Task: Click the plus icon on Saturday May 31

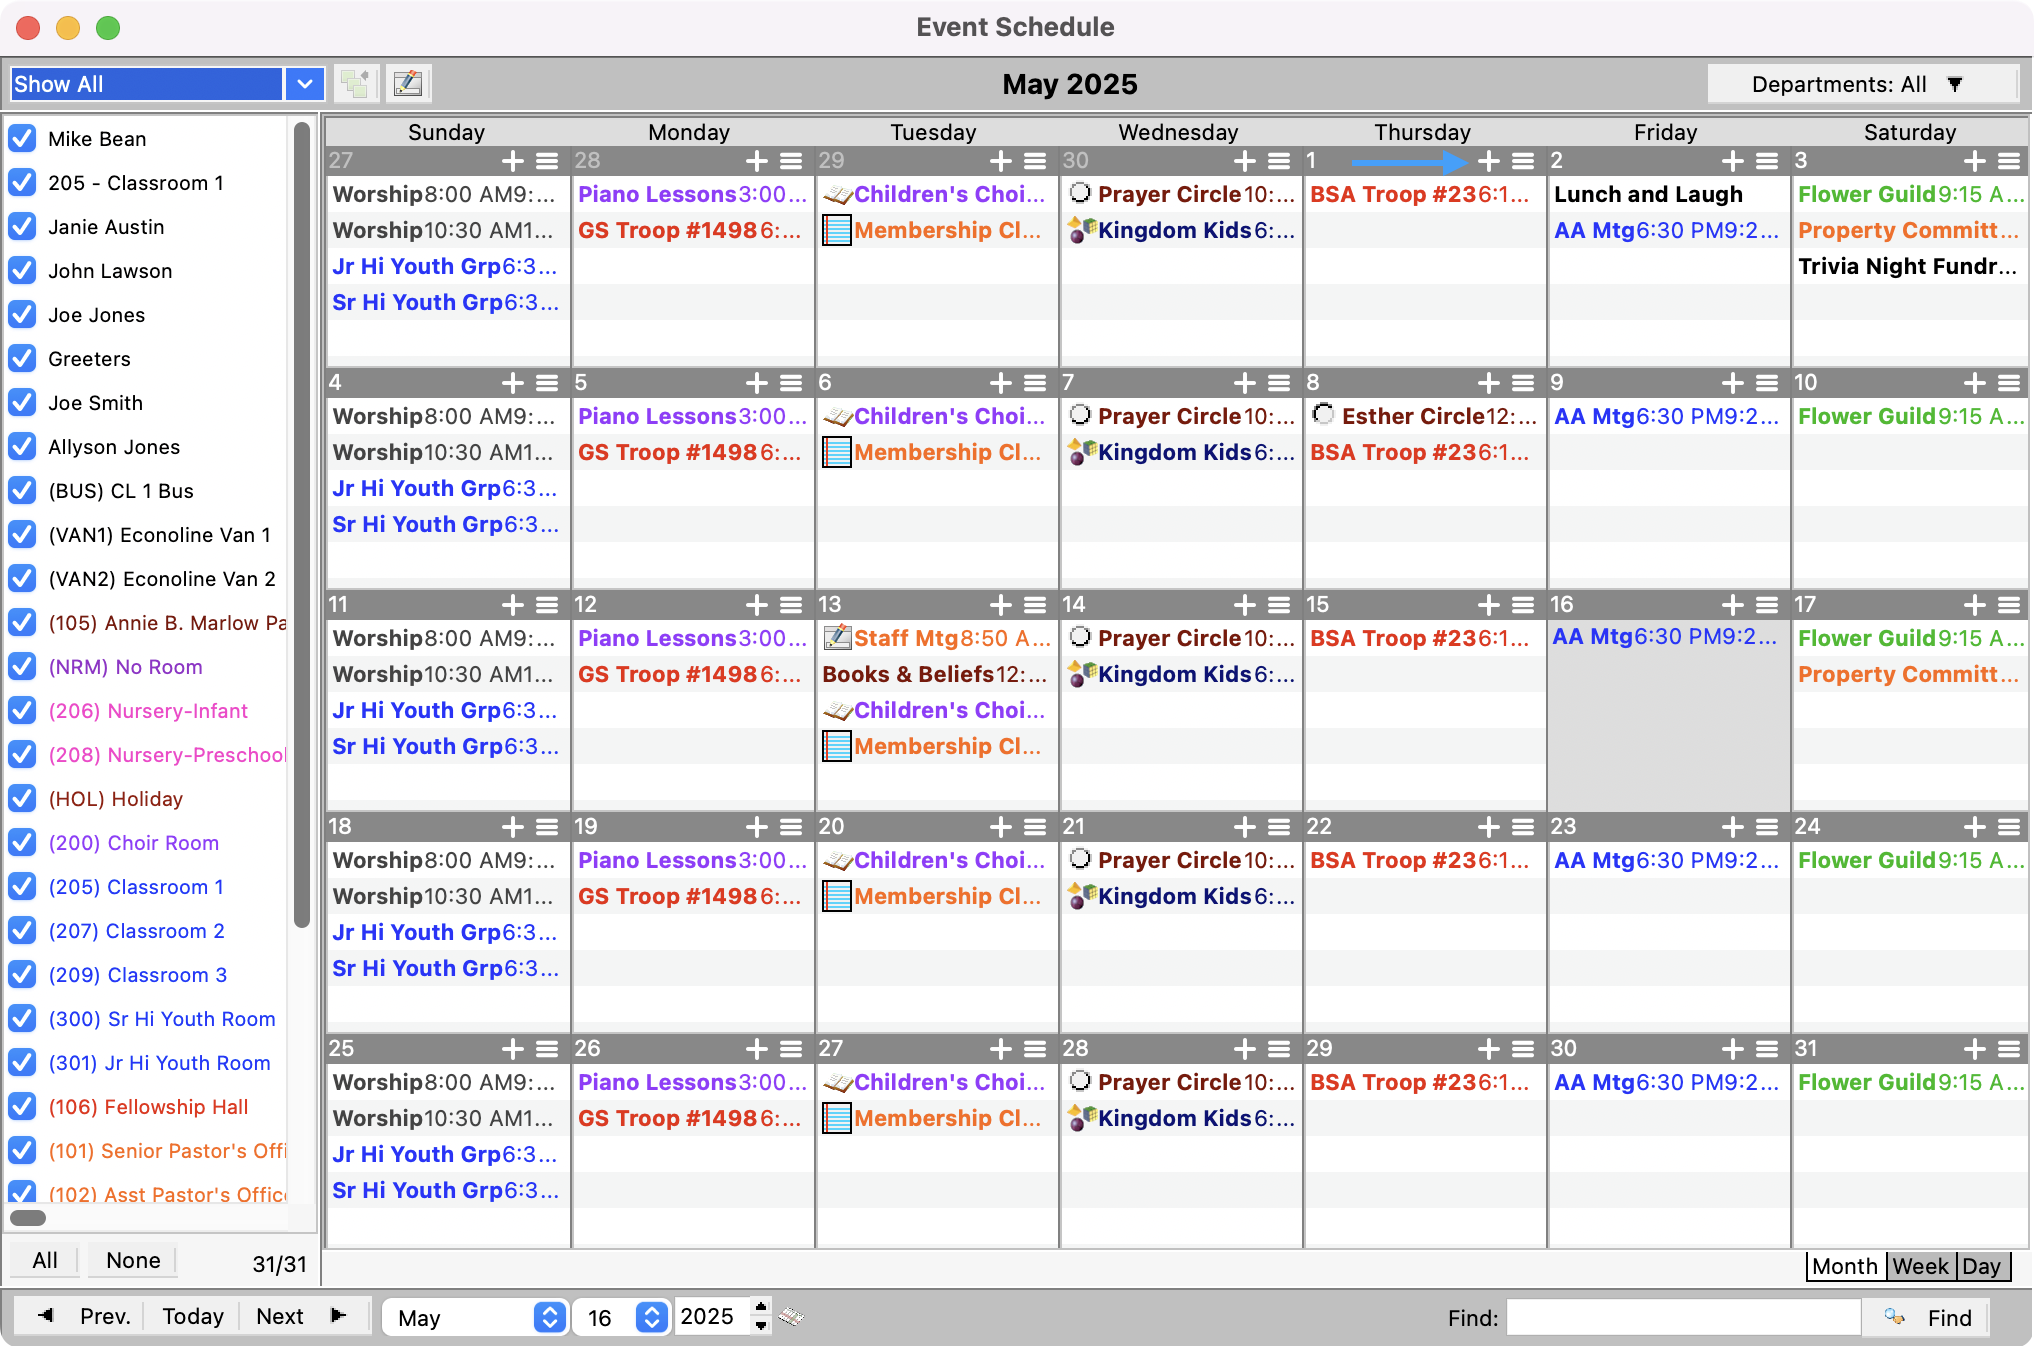Action: (1974, 1049)
